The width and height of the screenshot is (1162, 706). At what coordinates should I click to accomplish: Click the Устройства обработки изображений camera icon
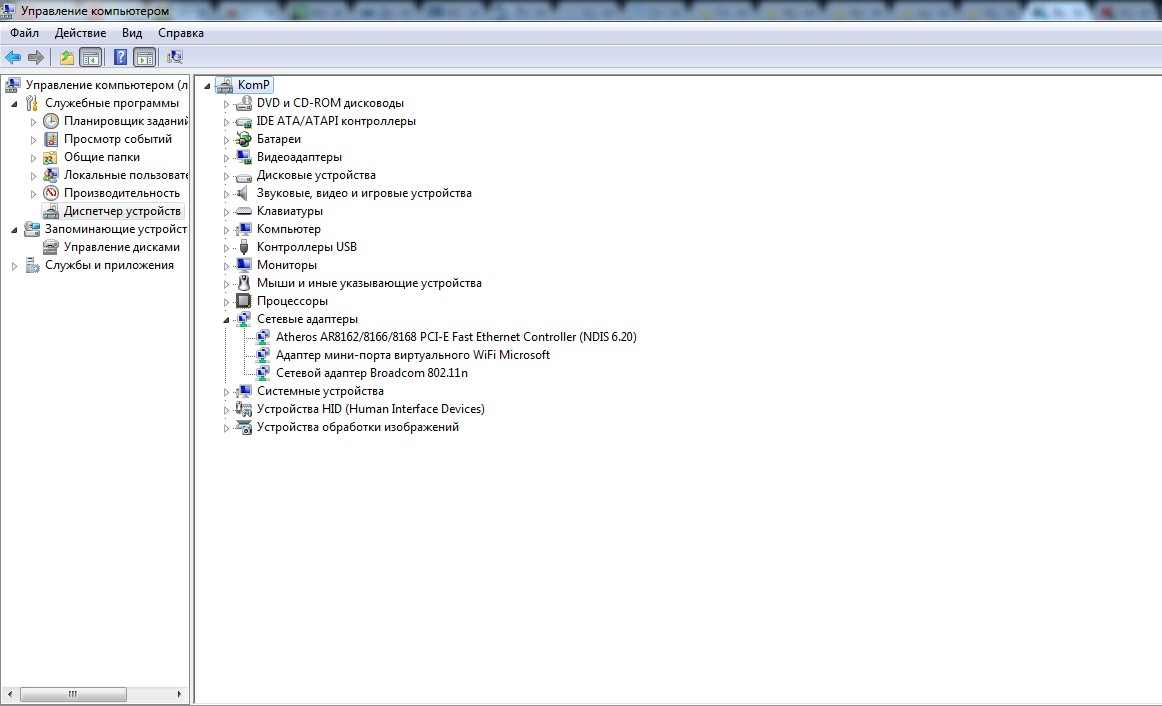click(244, 427)
